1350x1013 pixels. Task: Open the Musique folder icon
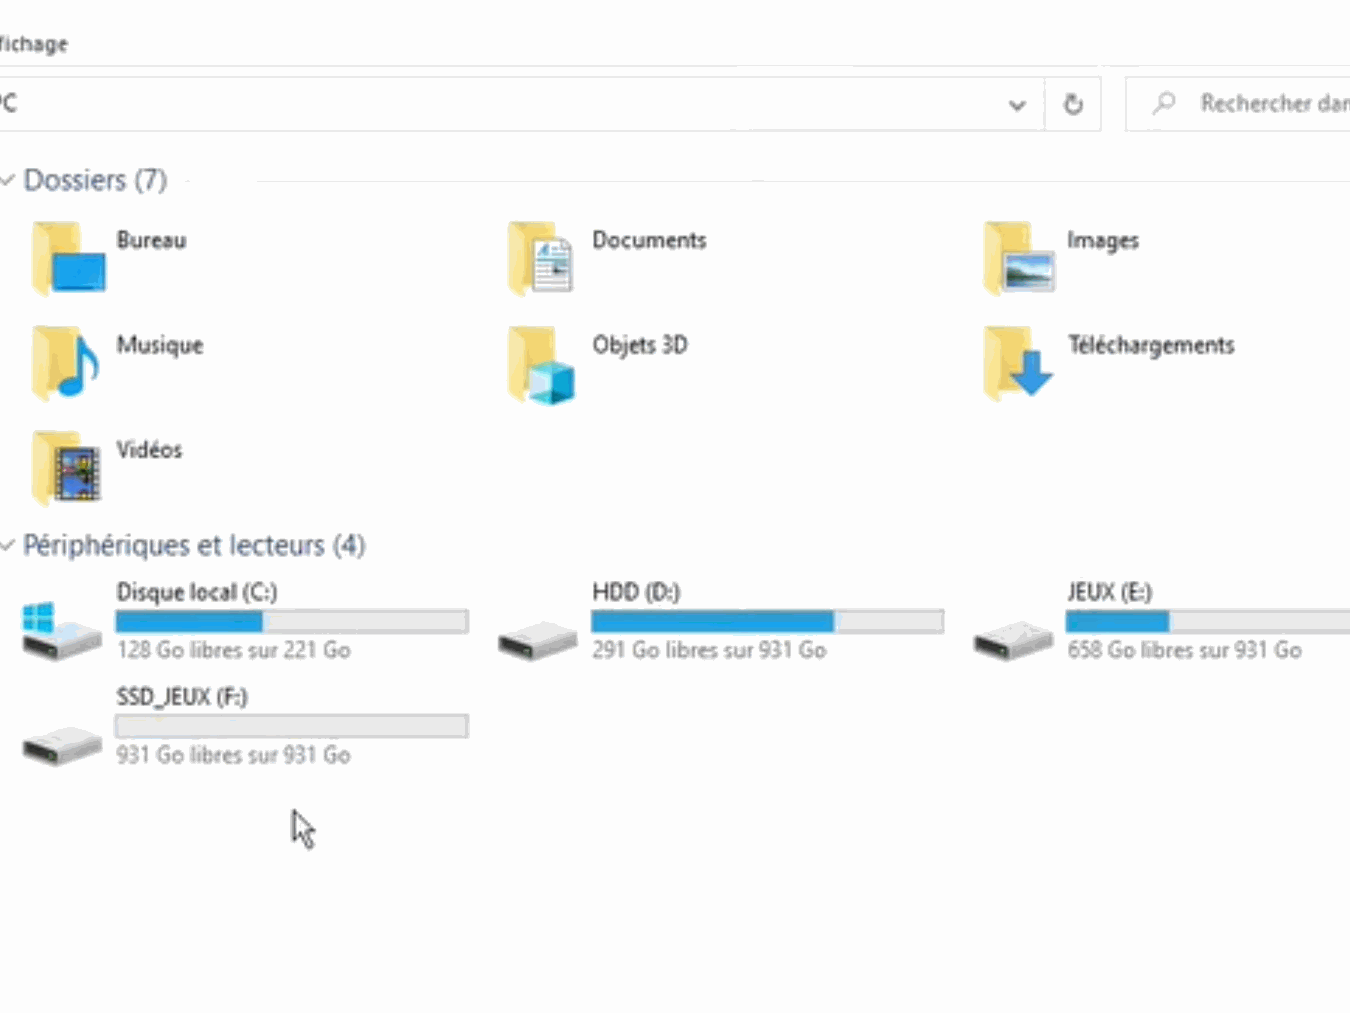[x=66, y=363]
